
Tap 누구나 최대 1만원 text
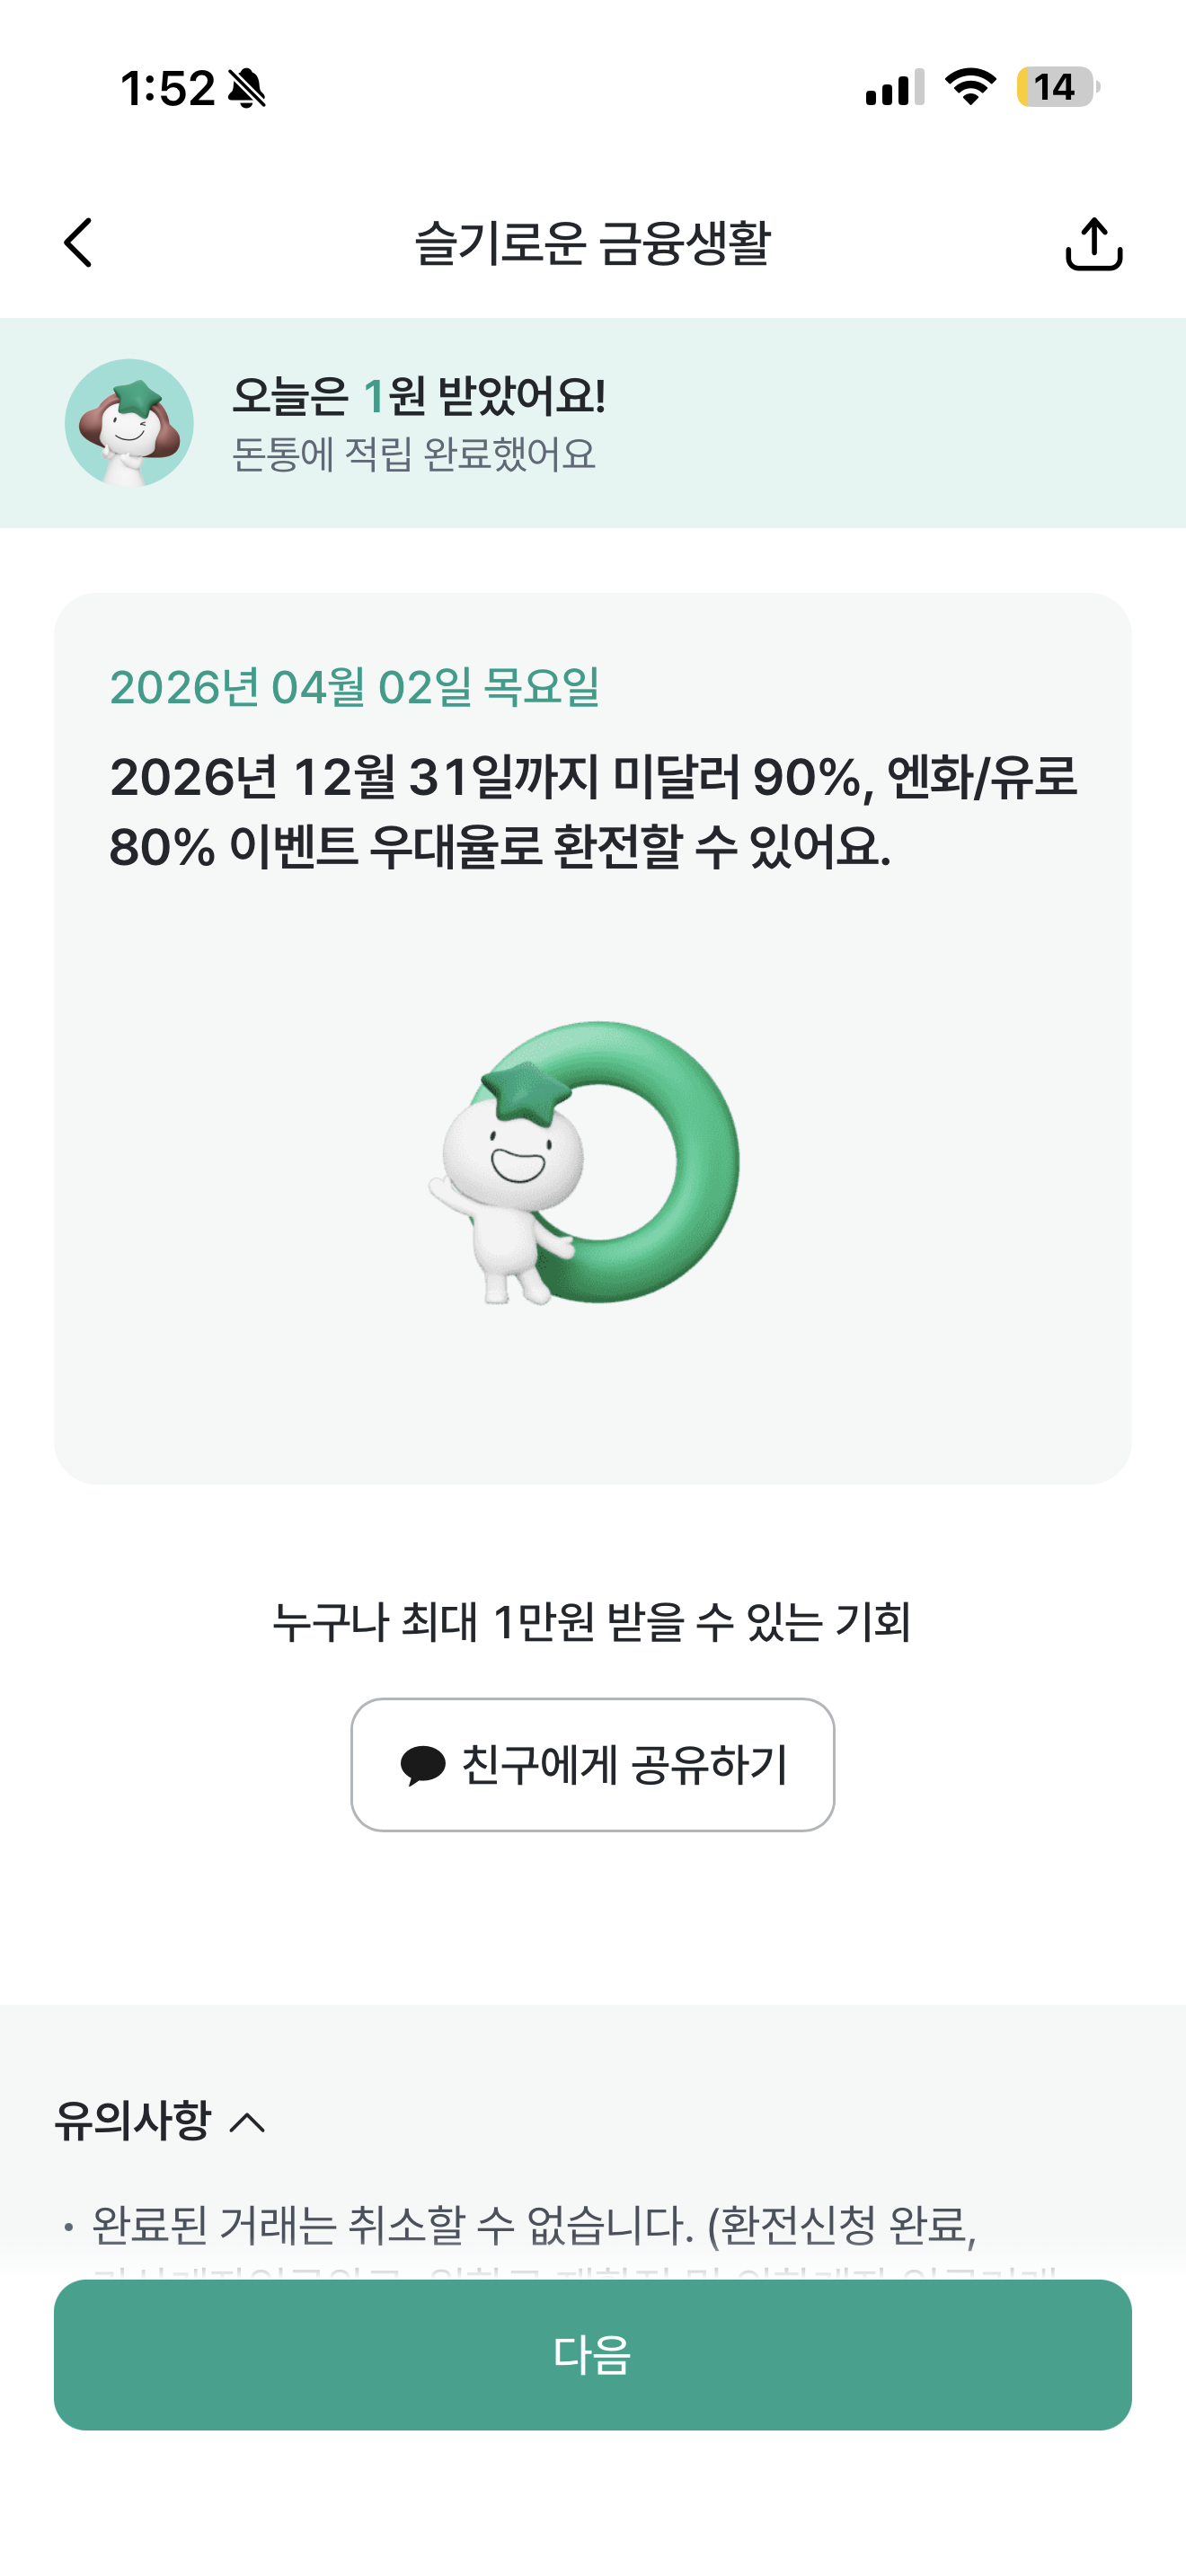592,1622
